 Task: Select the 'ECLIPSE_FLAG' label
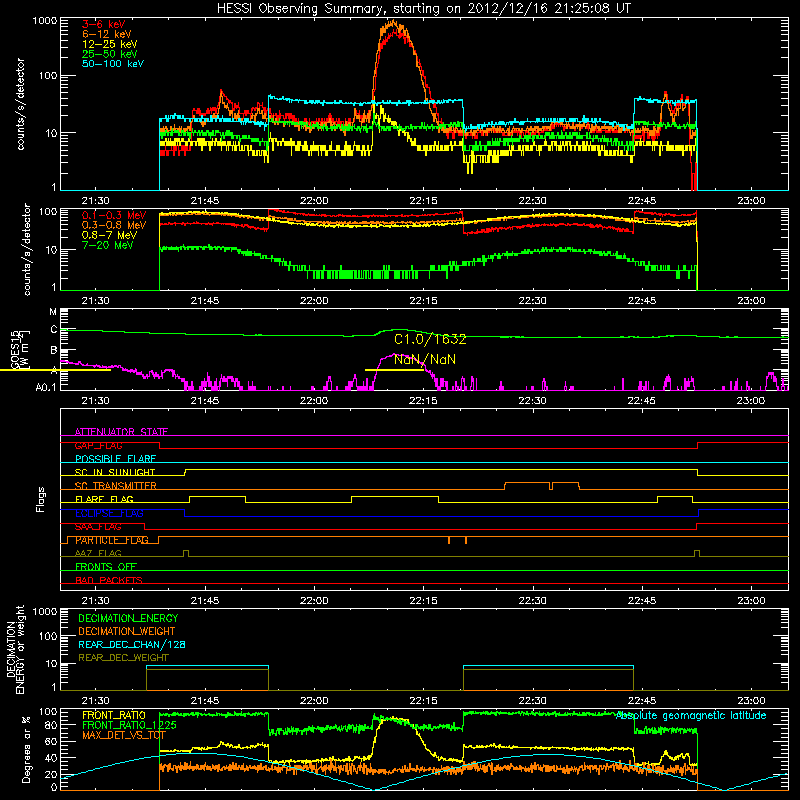coord(109,513)
